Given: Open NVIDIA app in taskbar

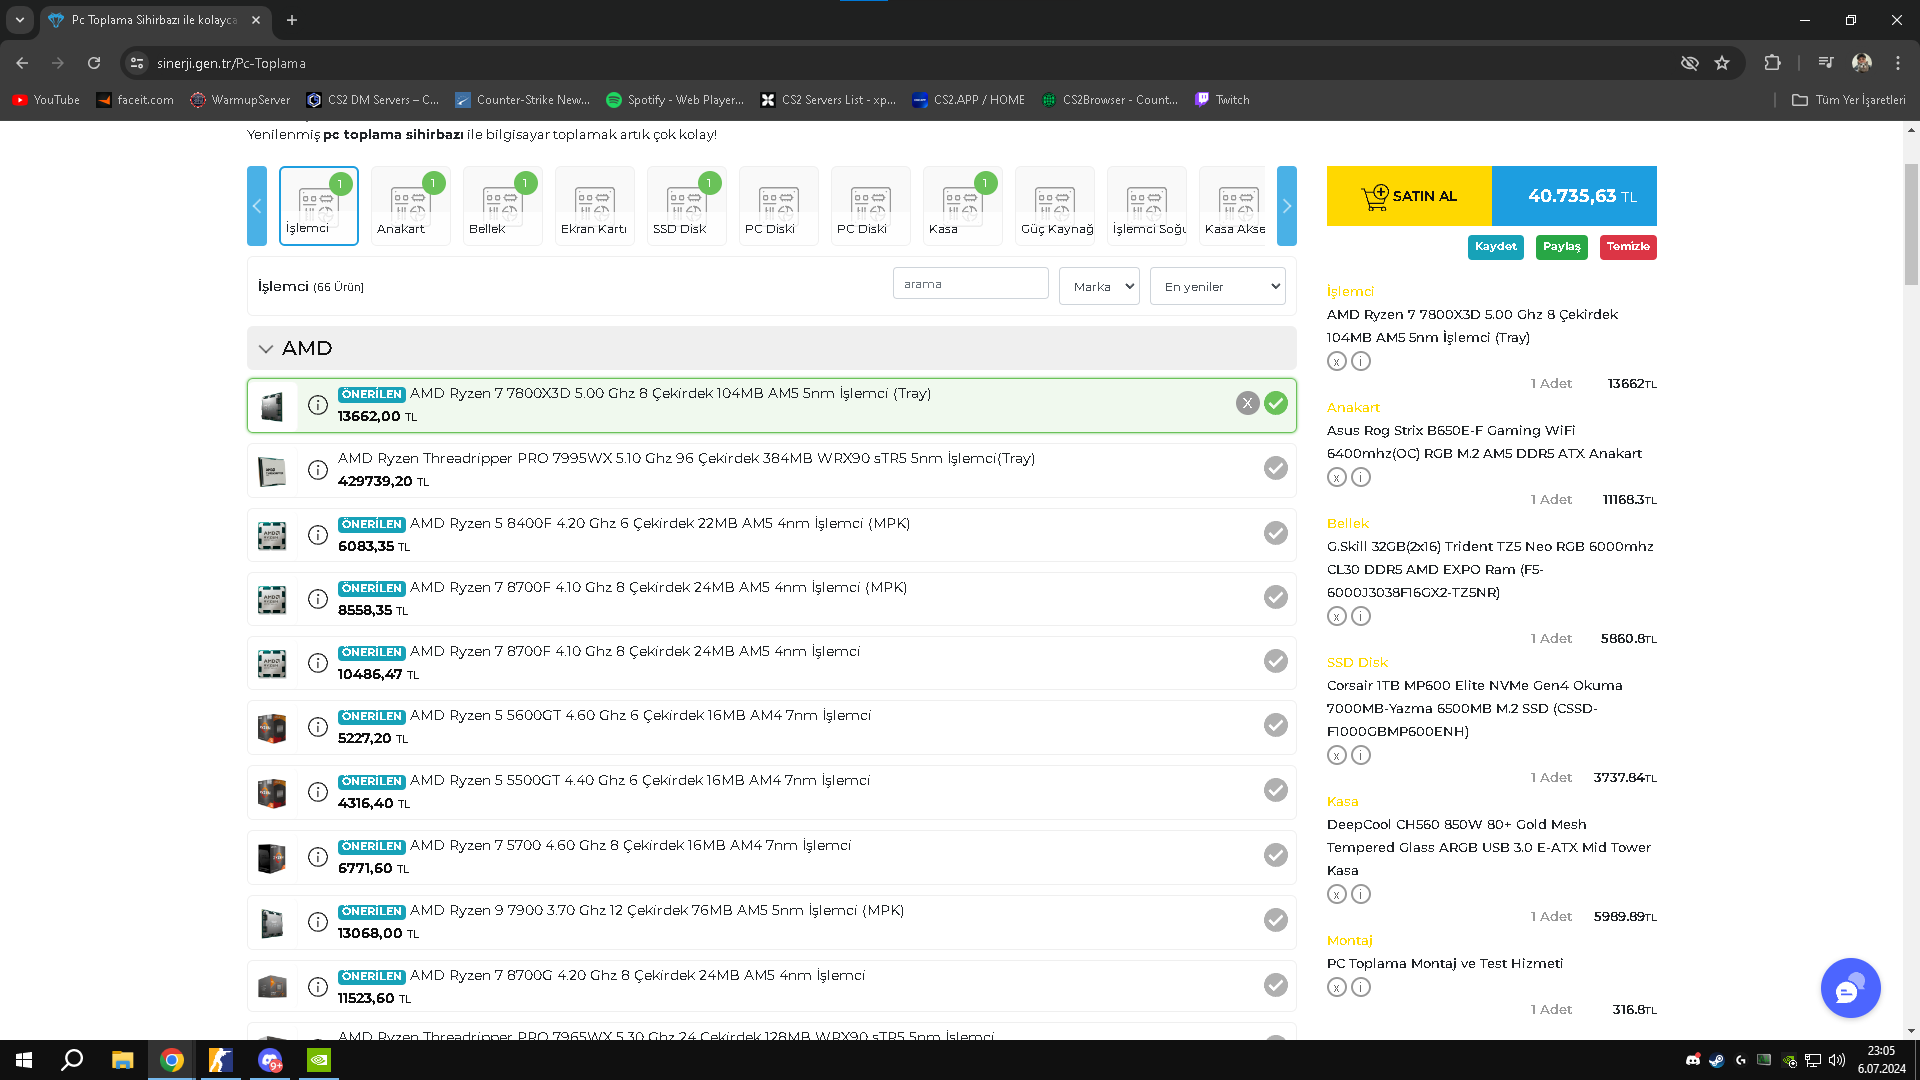Looking at the screenshot, I should 319,1060.
